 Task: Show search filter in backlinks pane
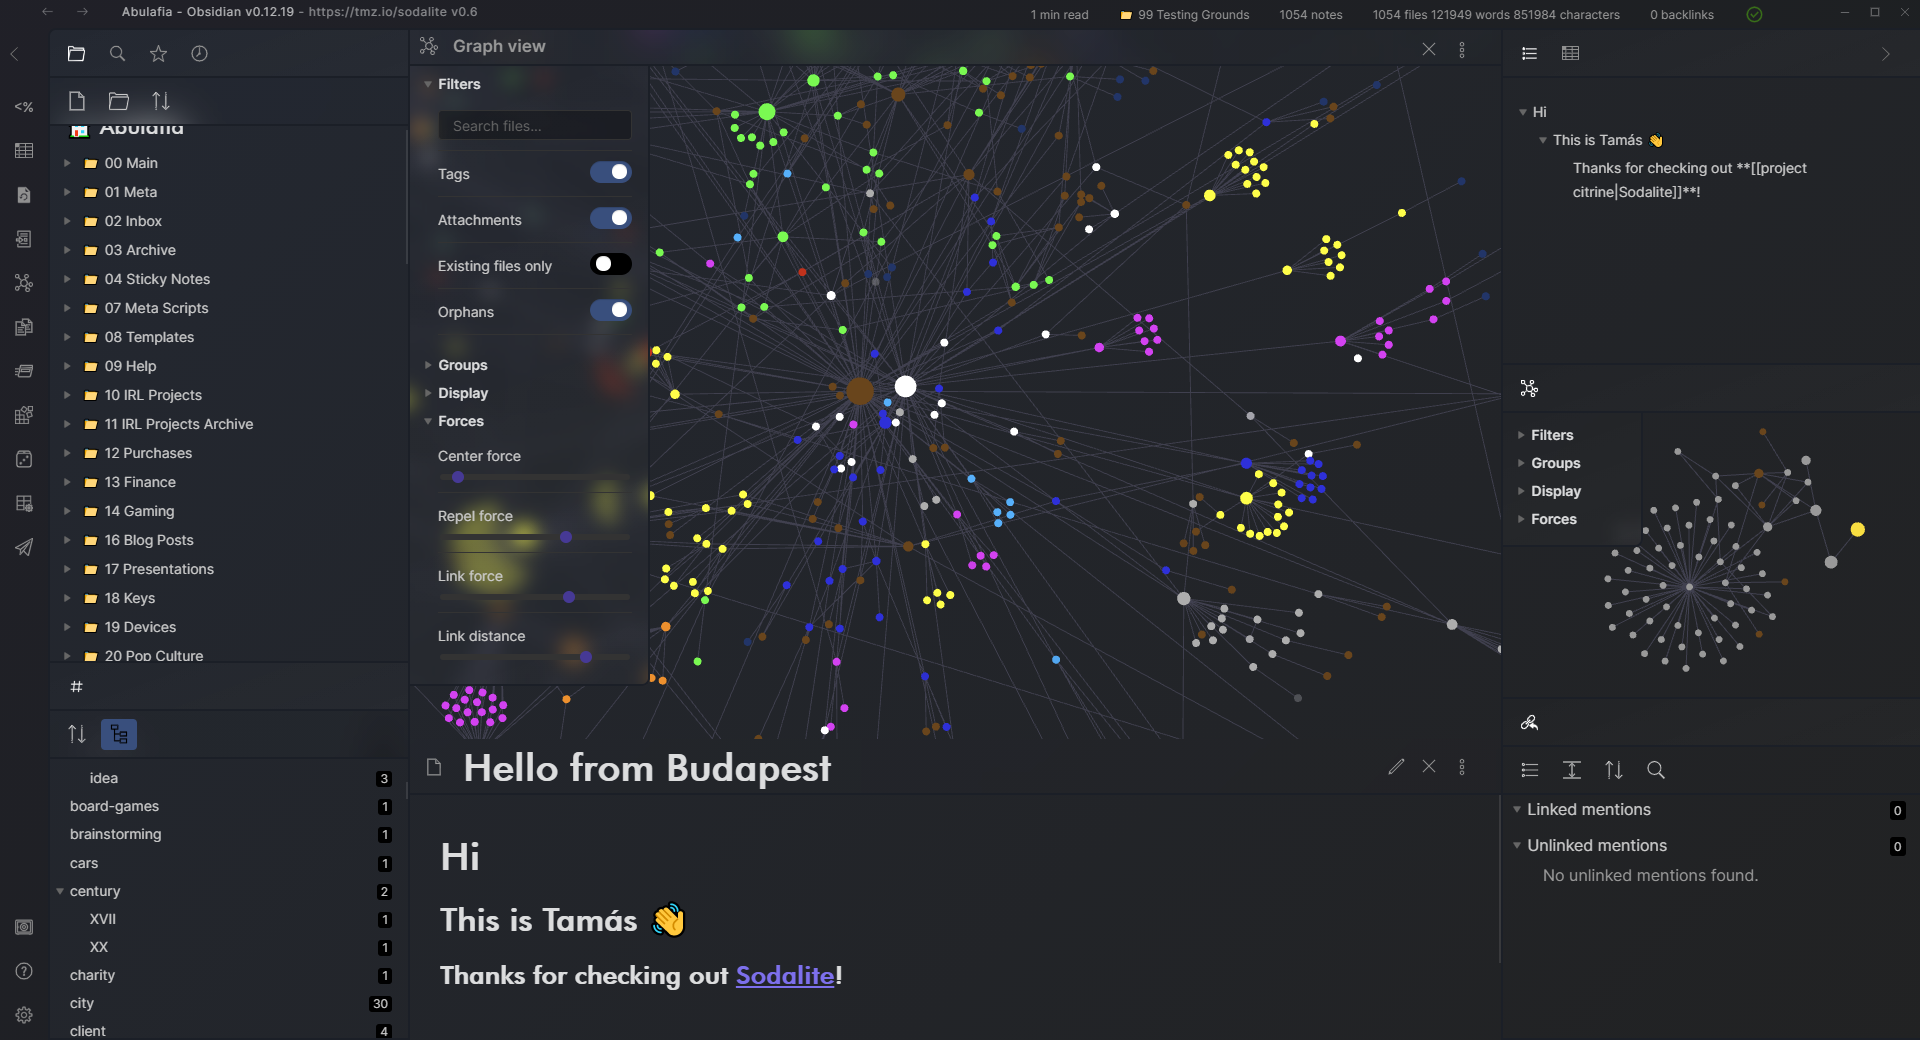pyautogui.click(x=1656, y=770)
